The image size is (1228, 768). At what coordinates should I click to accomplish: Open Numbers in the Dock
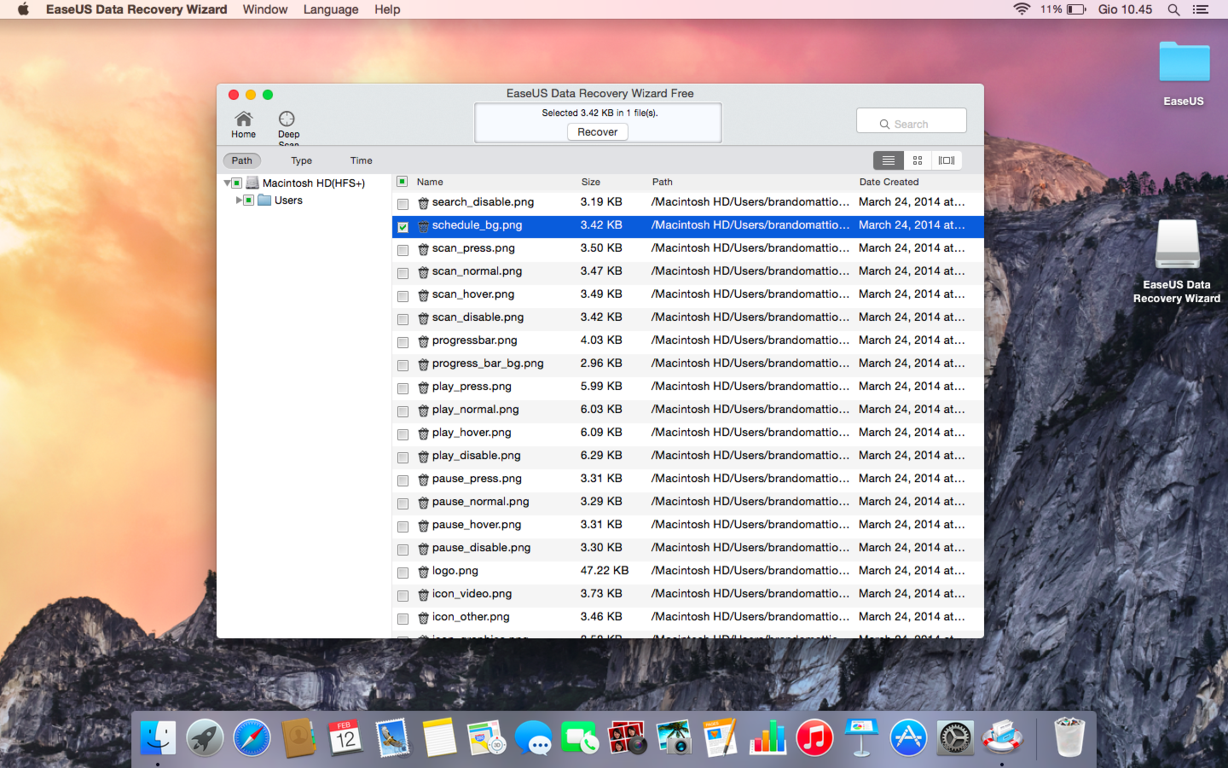tap(768, 738)
